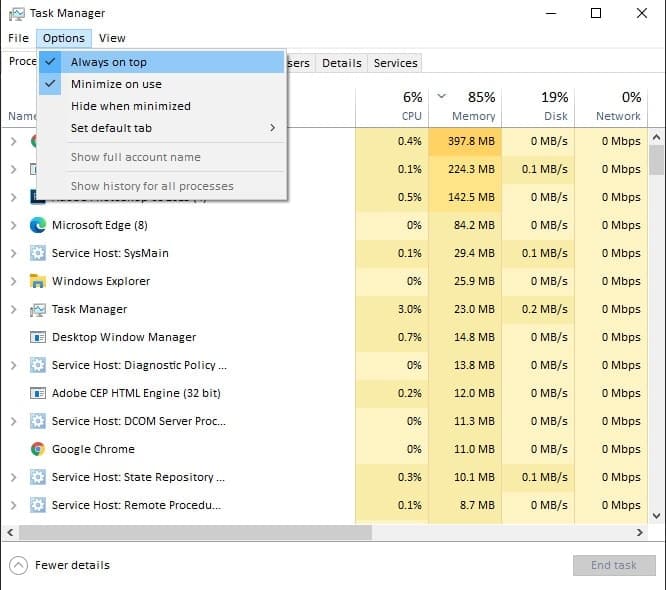
Task: Expand the Service Host: SysMain row
Action: 14,253
